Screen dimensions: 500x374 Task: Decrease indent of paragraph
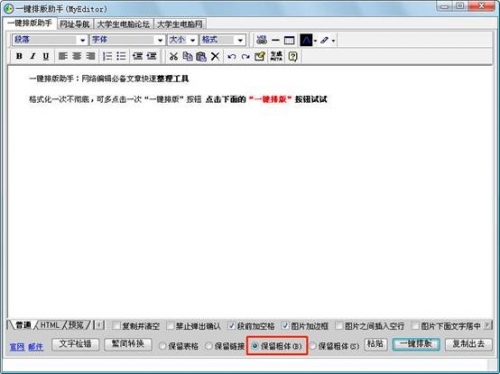[137, 56]
